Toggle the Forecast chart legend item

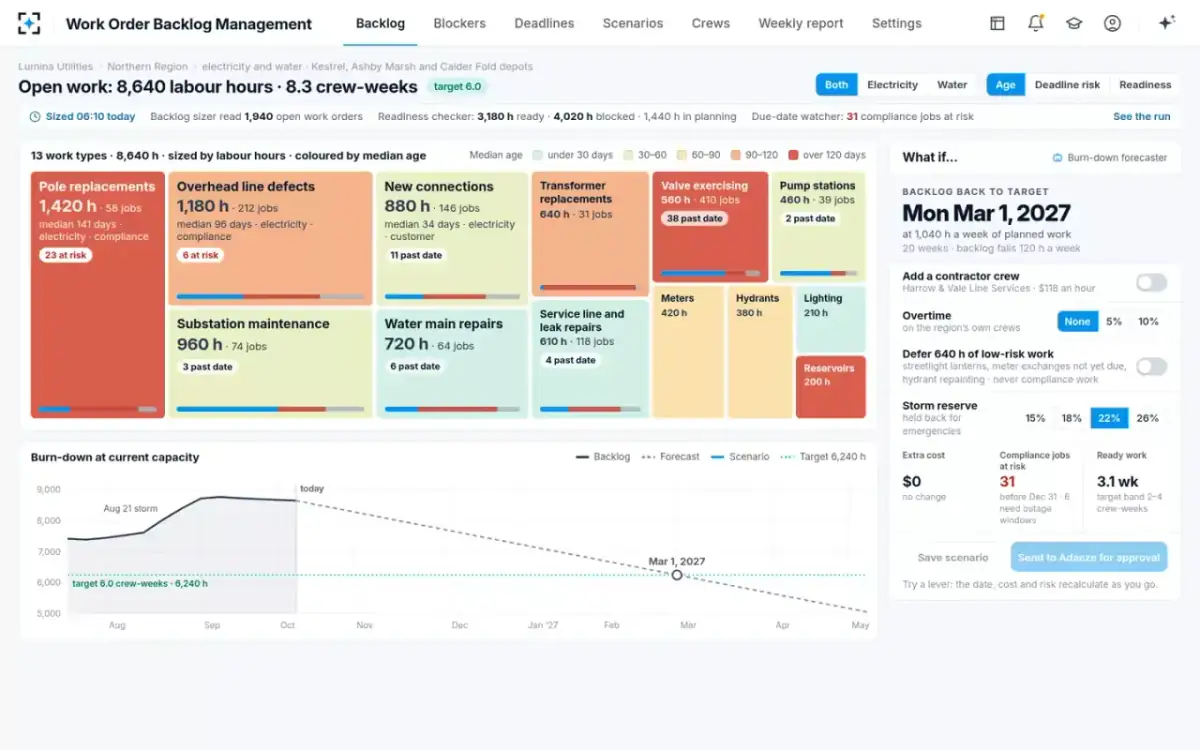[x=670, y=457]
